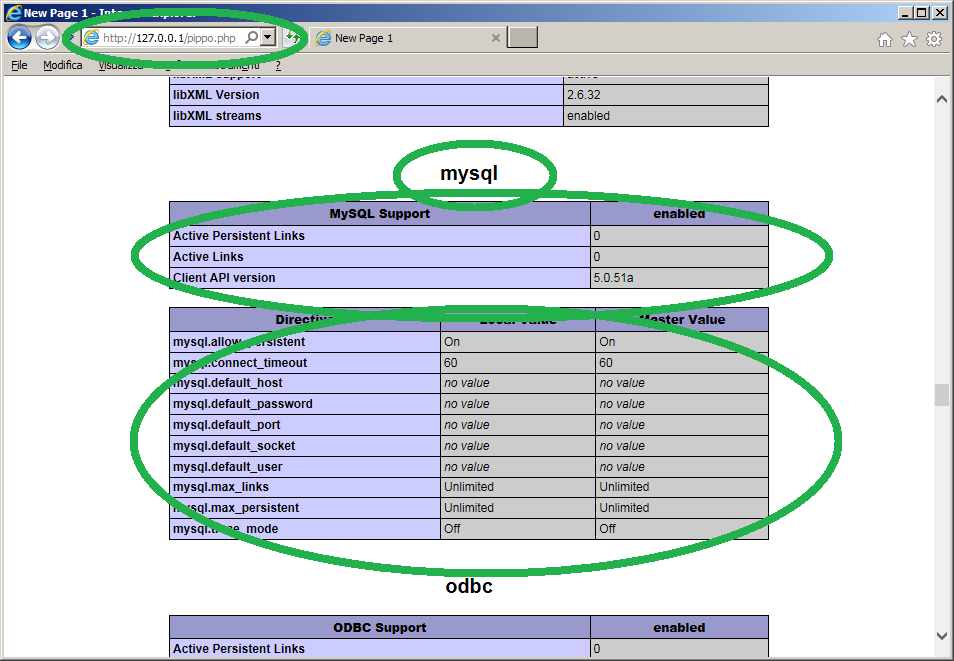954x661 pixels.
Task: Click the Internet Explorer icon in title bar
Action: click(x=13, y=12)
